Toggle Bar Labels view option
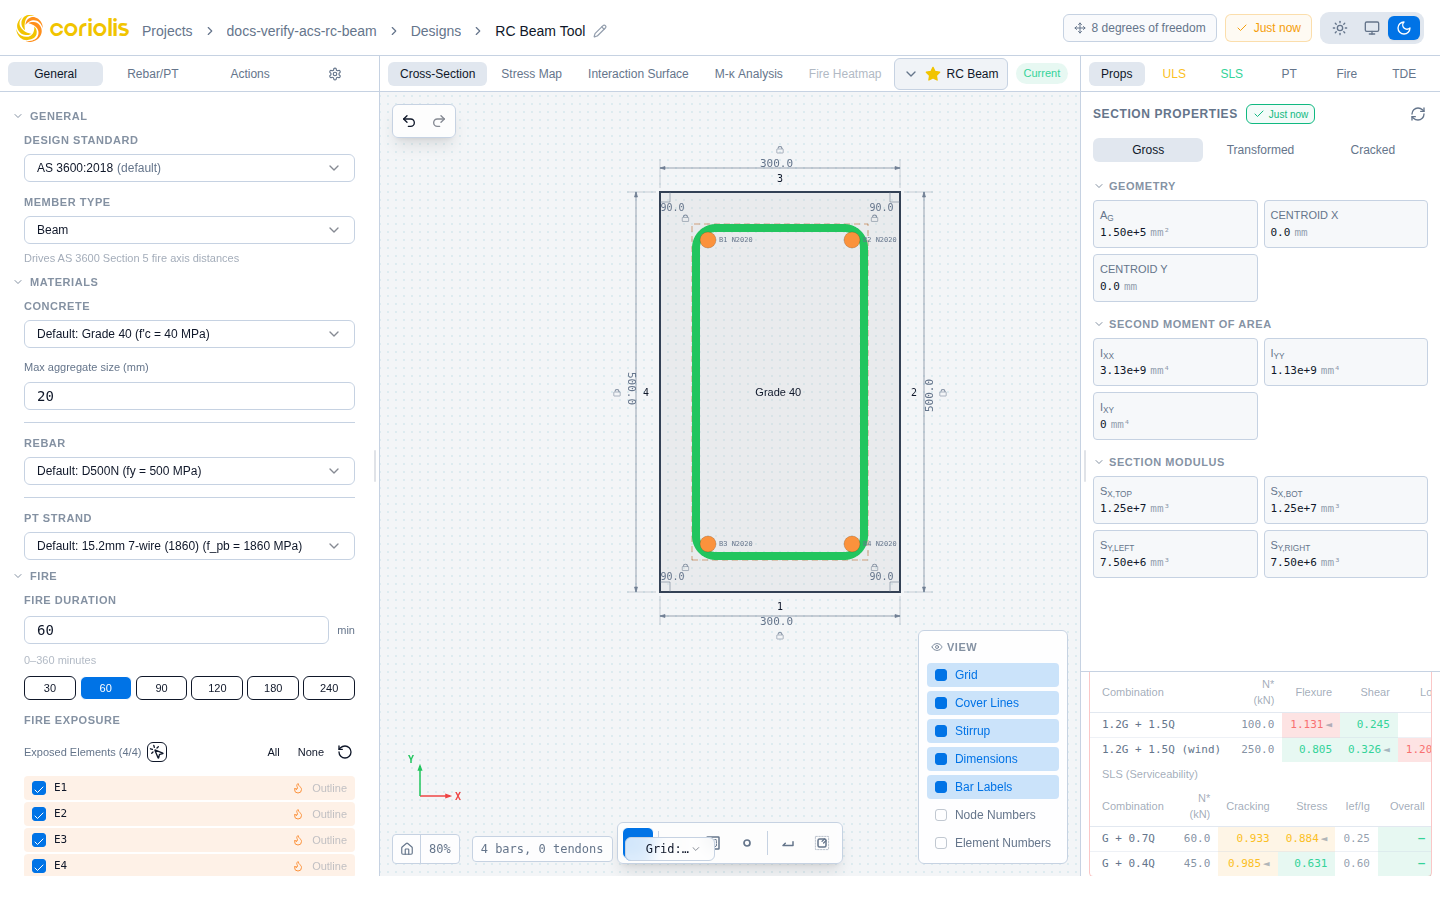Screen dimensions: 1440x900 tap(992, 787)
